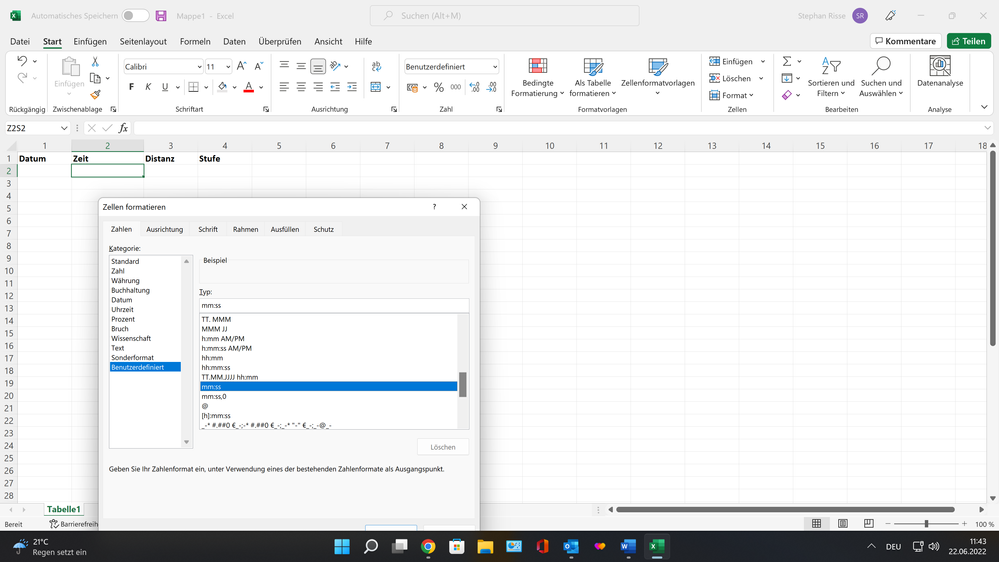999x562 pixels.
Task: Select hh:mm:ss format in type list
Action: [216, 368]
